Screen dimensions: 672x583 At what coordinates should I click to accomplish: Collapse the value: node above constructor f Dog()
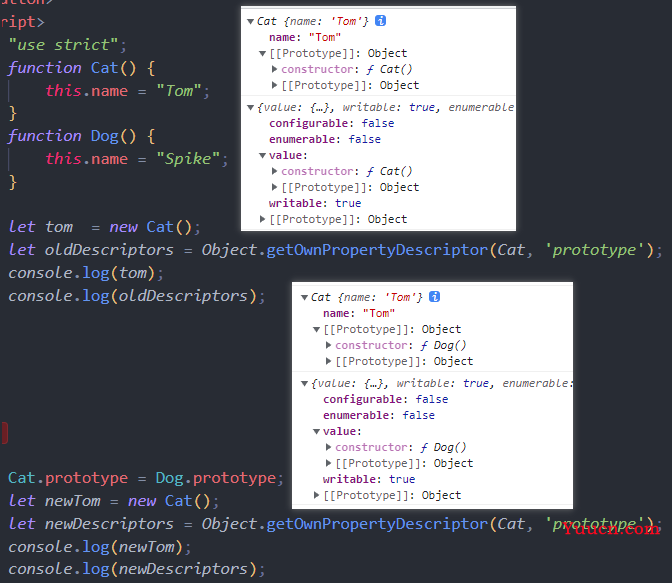317,432
